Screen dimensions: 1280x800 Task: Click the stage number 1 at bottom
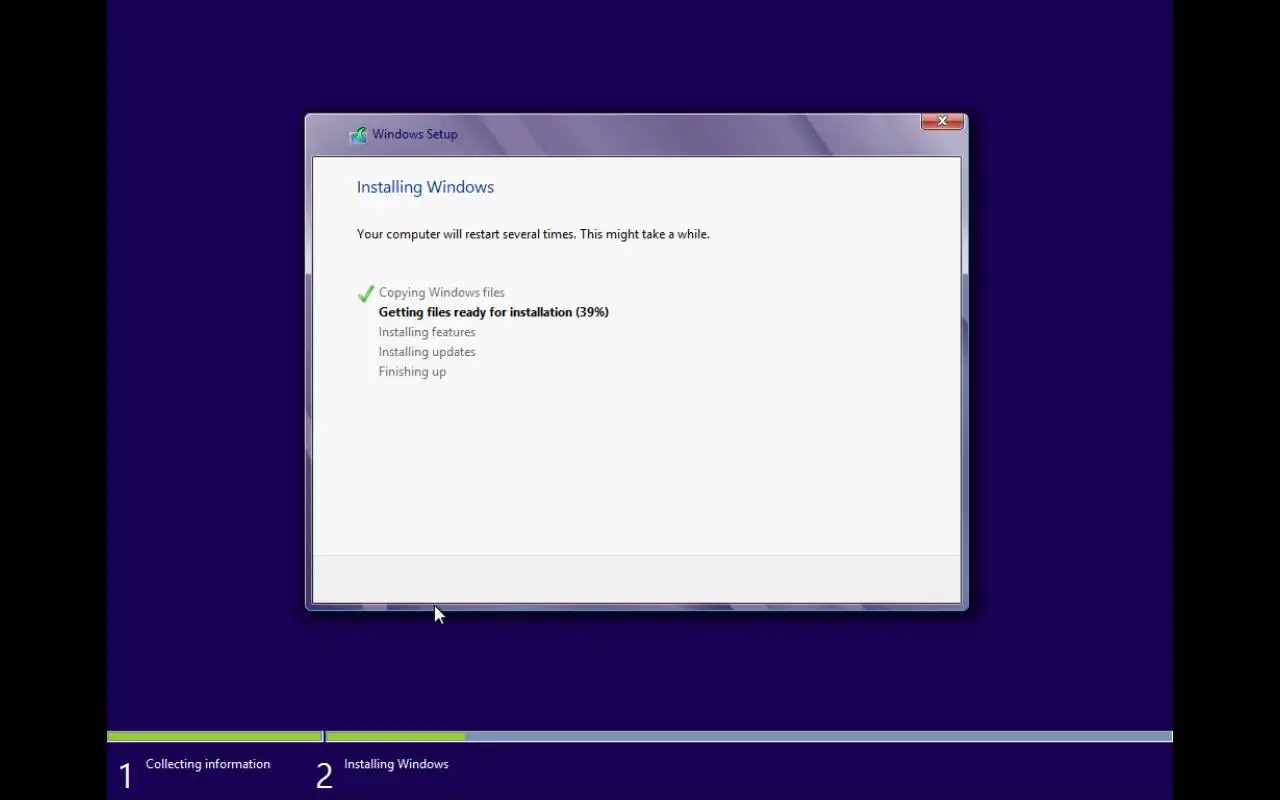click(x=125, y=776)
